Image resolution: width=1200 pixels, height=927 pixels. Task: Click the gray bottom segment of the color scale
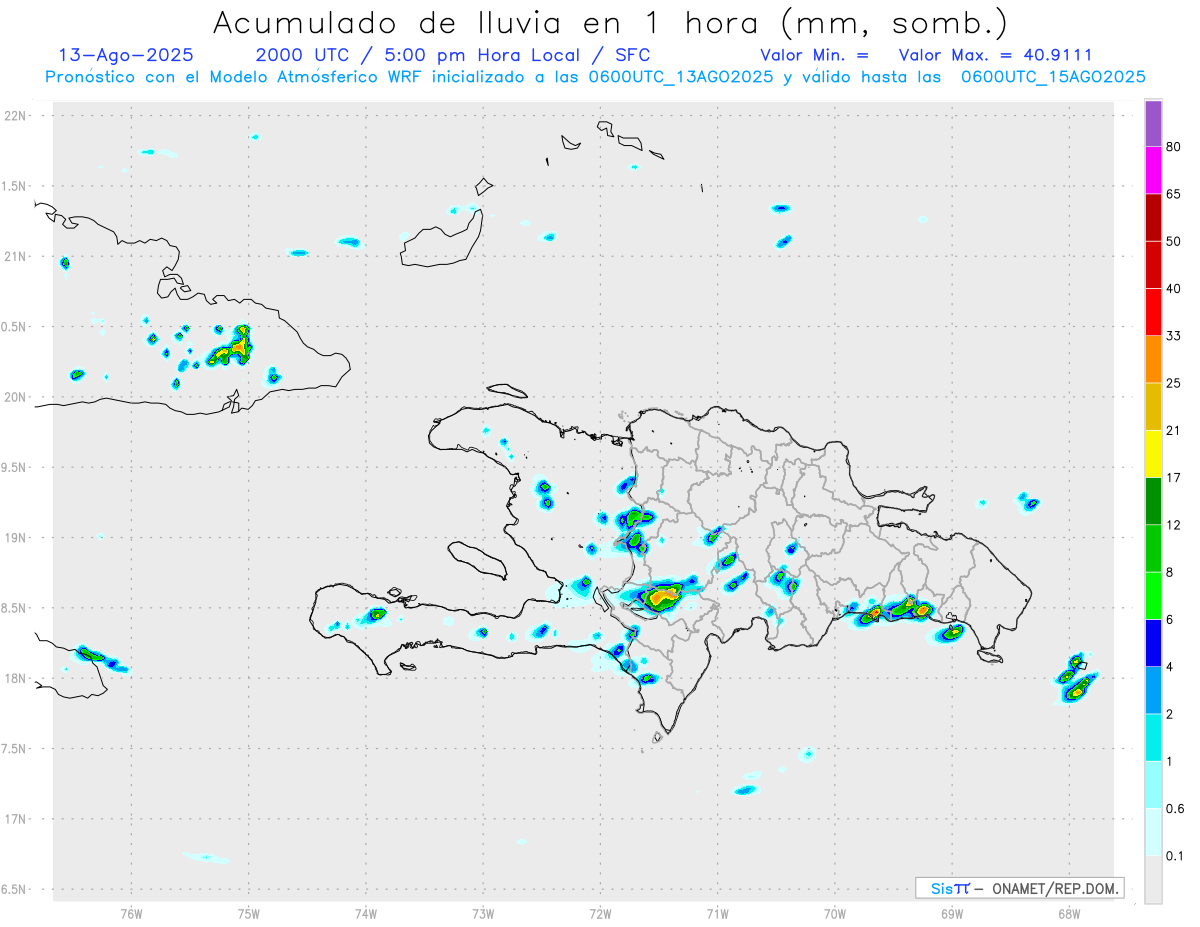pos(1153,880)
